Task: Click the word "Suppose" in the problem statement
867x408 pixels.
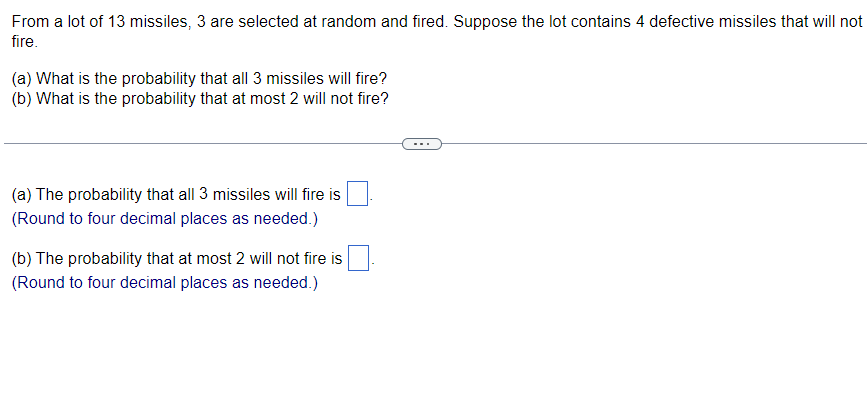Action: [x=485, y=22]
